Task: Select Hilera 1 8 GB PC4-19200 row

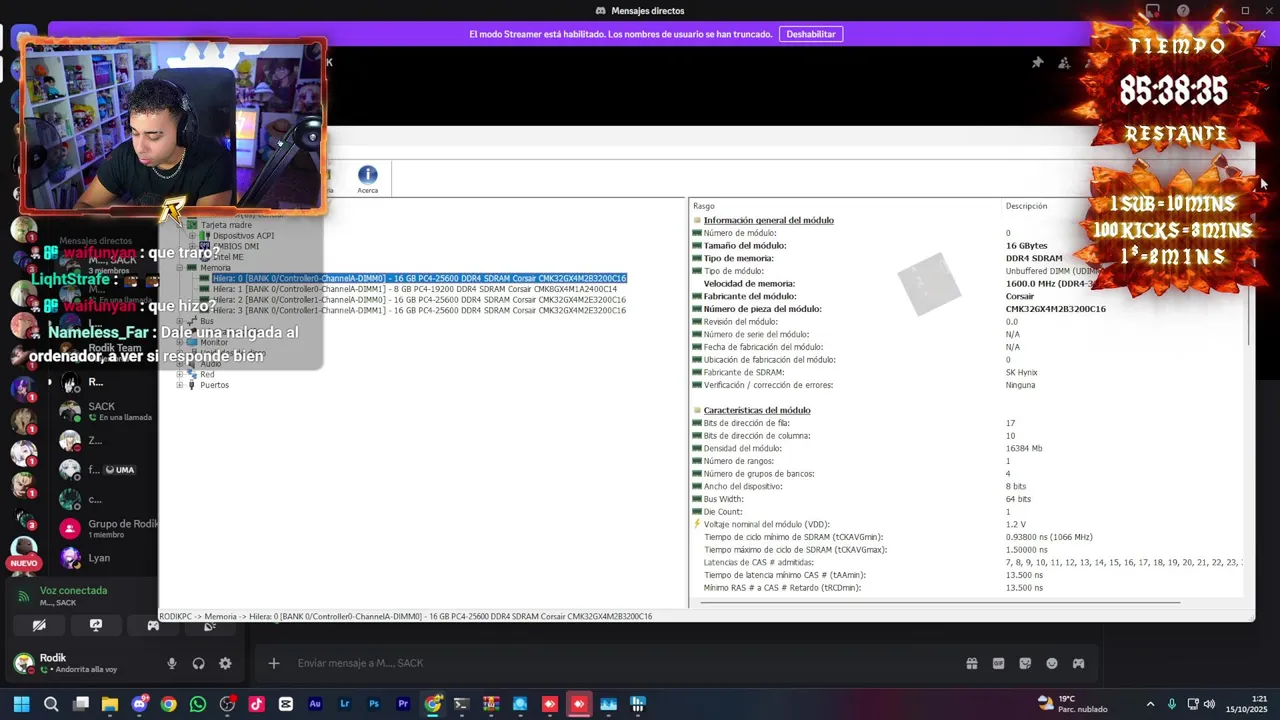Action: click(414, 289)
